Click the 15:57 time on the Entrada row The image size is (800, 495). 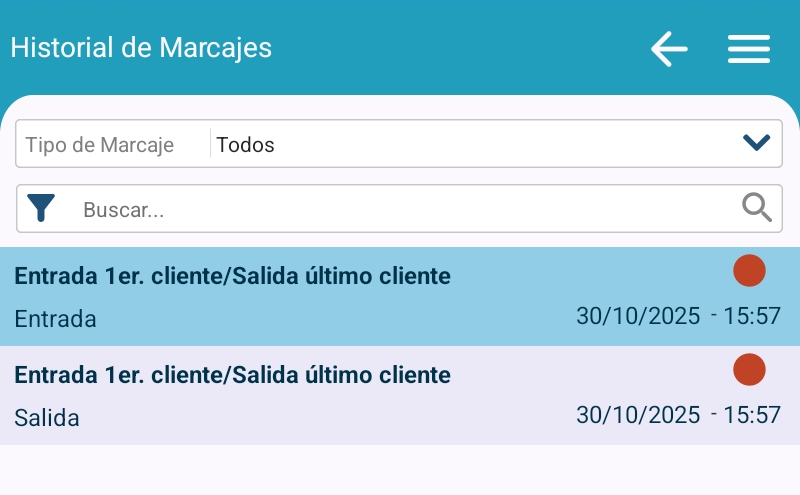pos(752,316)
